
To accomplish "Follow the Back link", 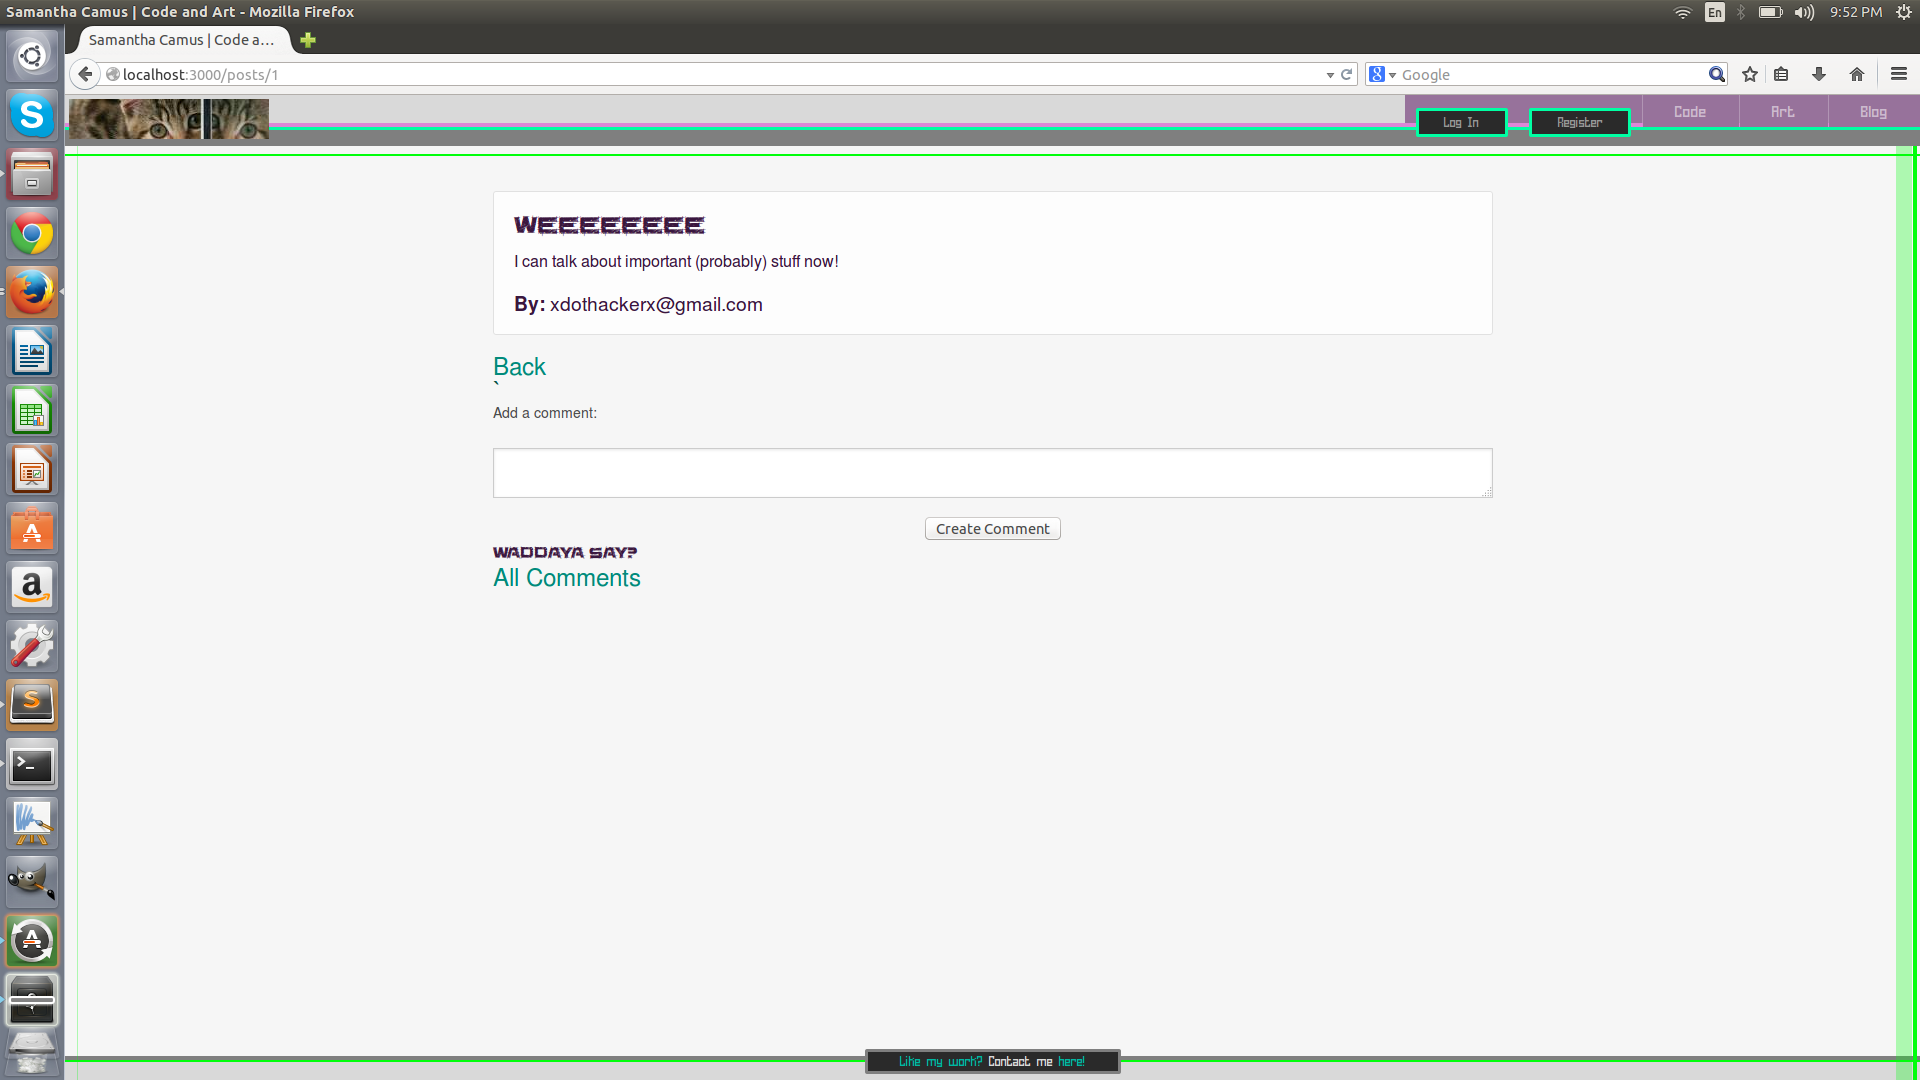I will point(519,367).
